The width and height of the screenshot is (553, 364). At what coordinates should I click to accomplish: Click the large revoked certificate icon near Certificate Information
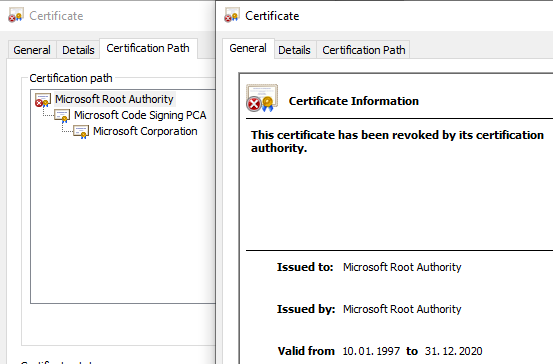pyautogui.click(x=262, y=98)
